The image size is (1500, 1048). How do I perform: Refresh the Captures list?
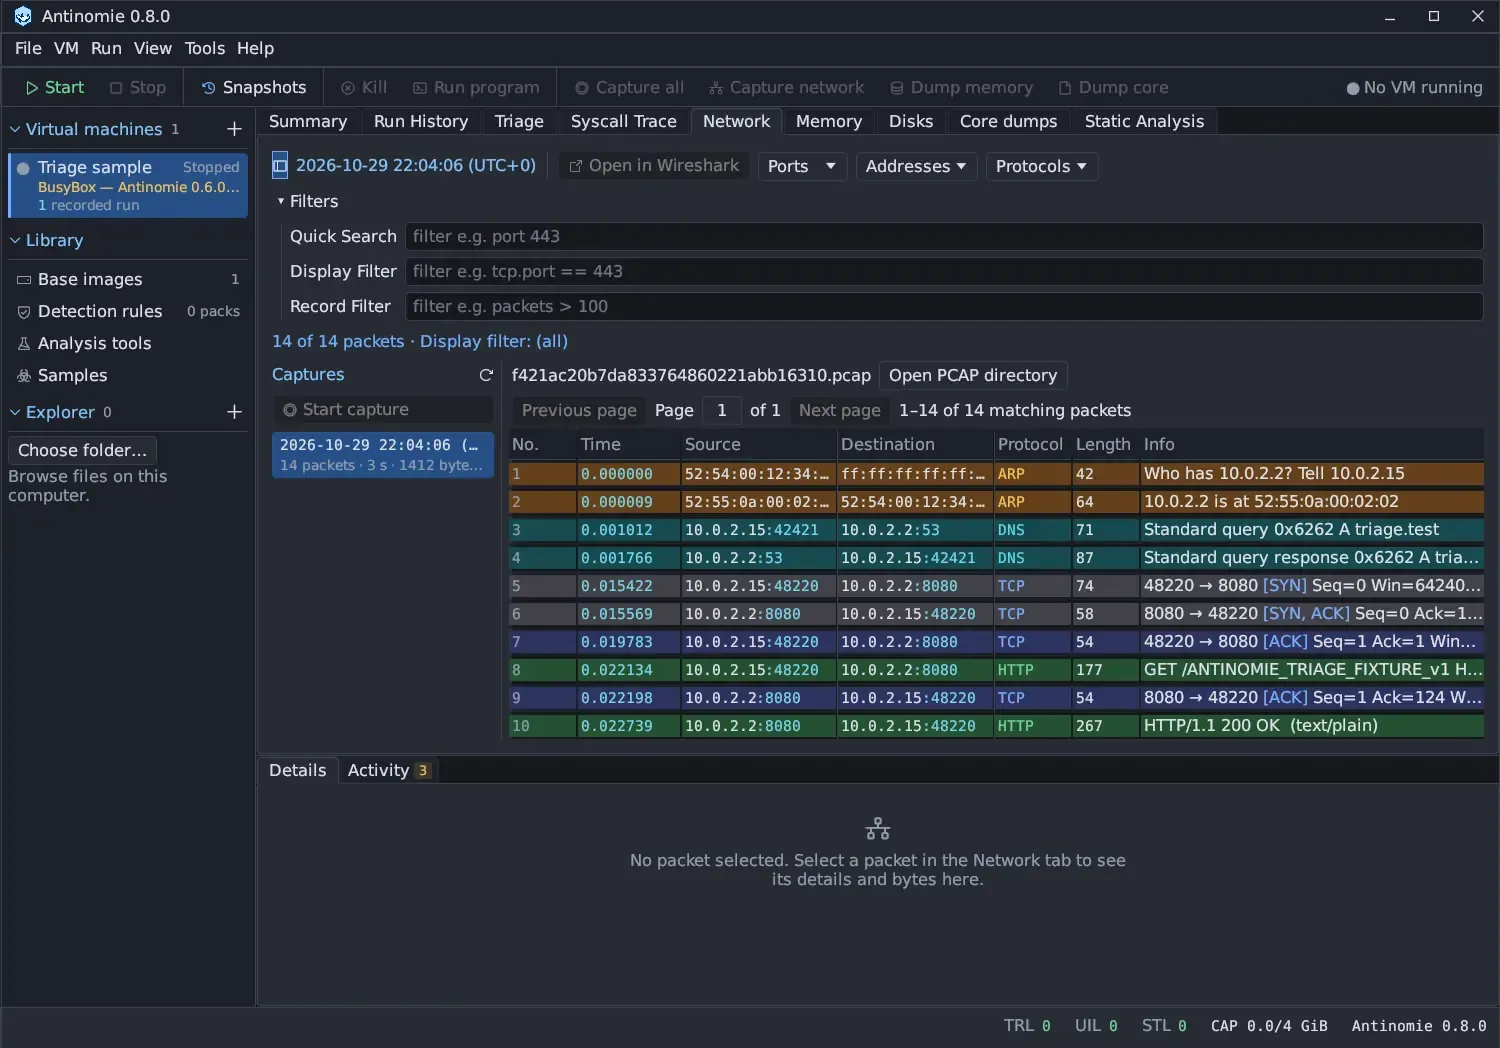[486, 375]
